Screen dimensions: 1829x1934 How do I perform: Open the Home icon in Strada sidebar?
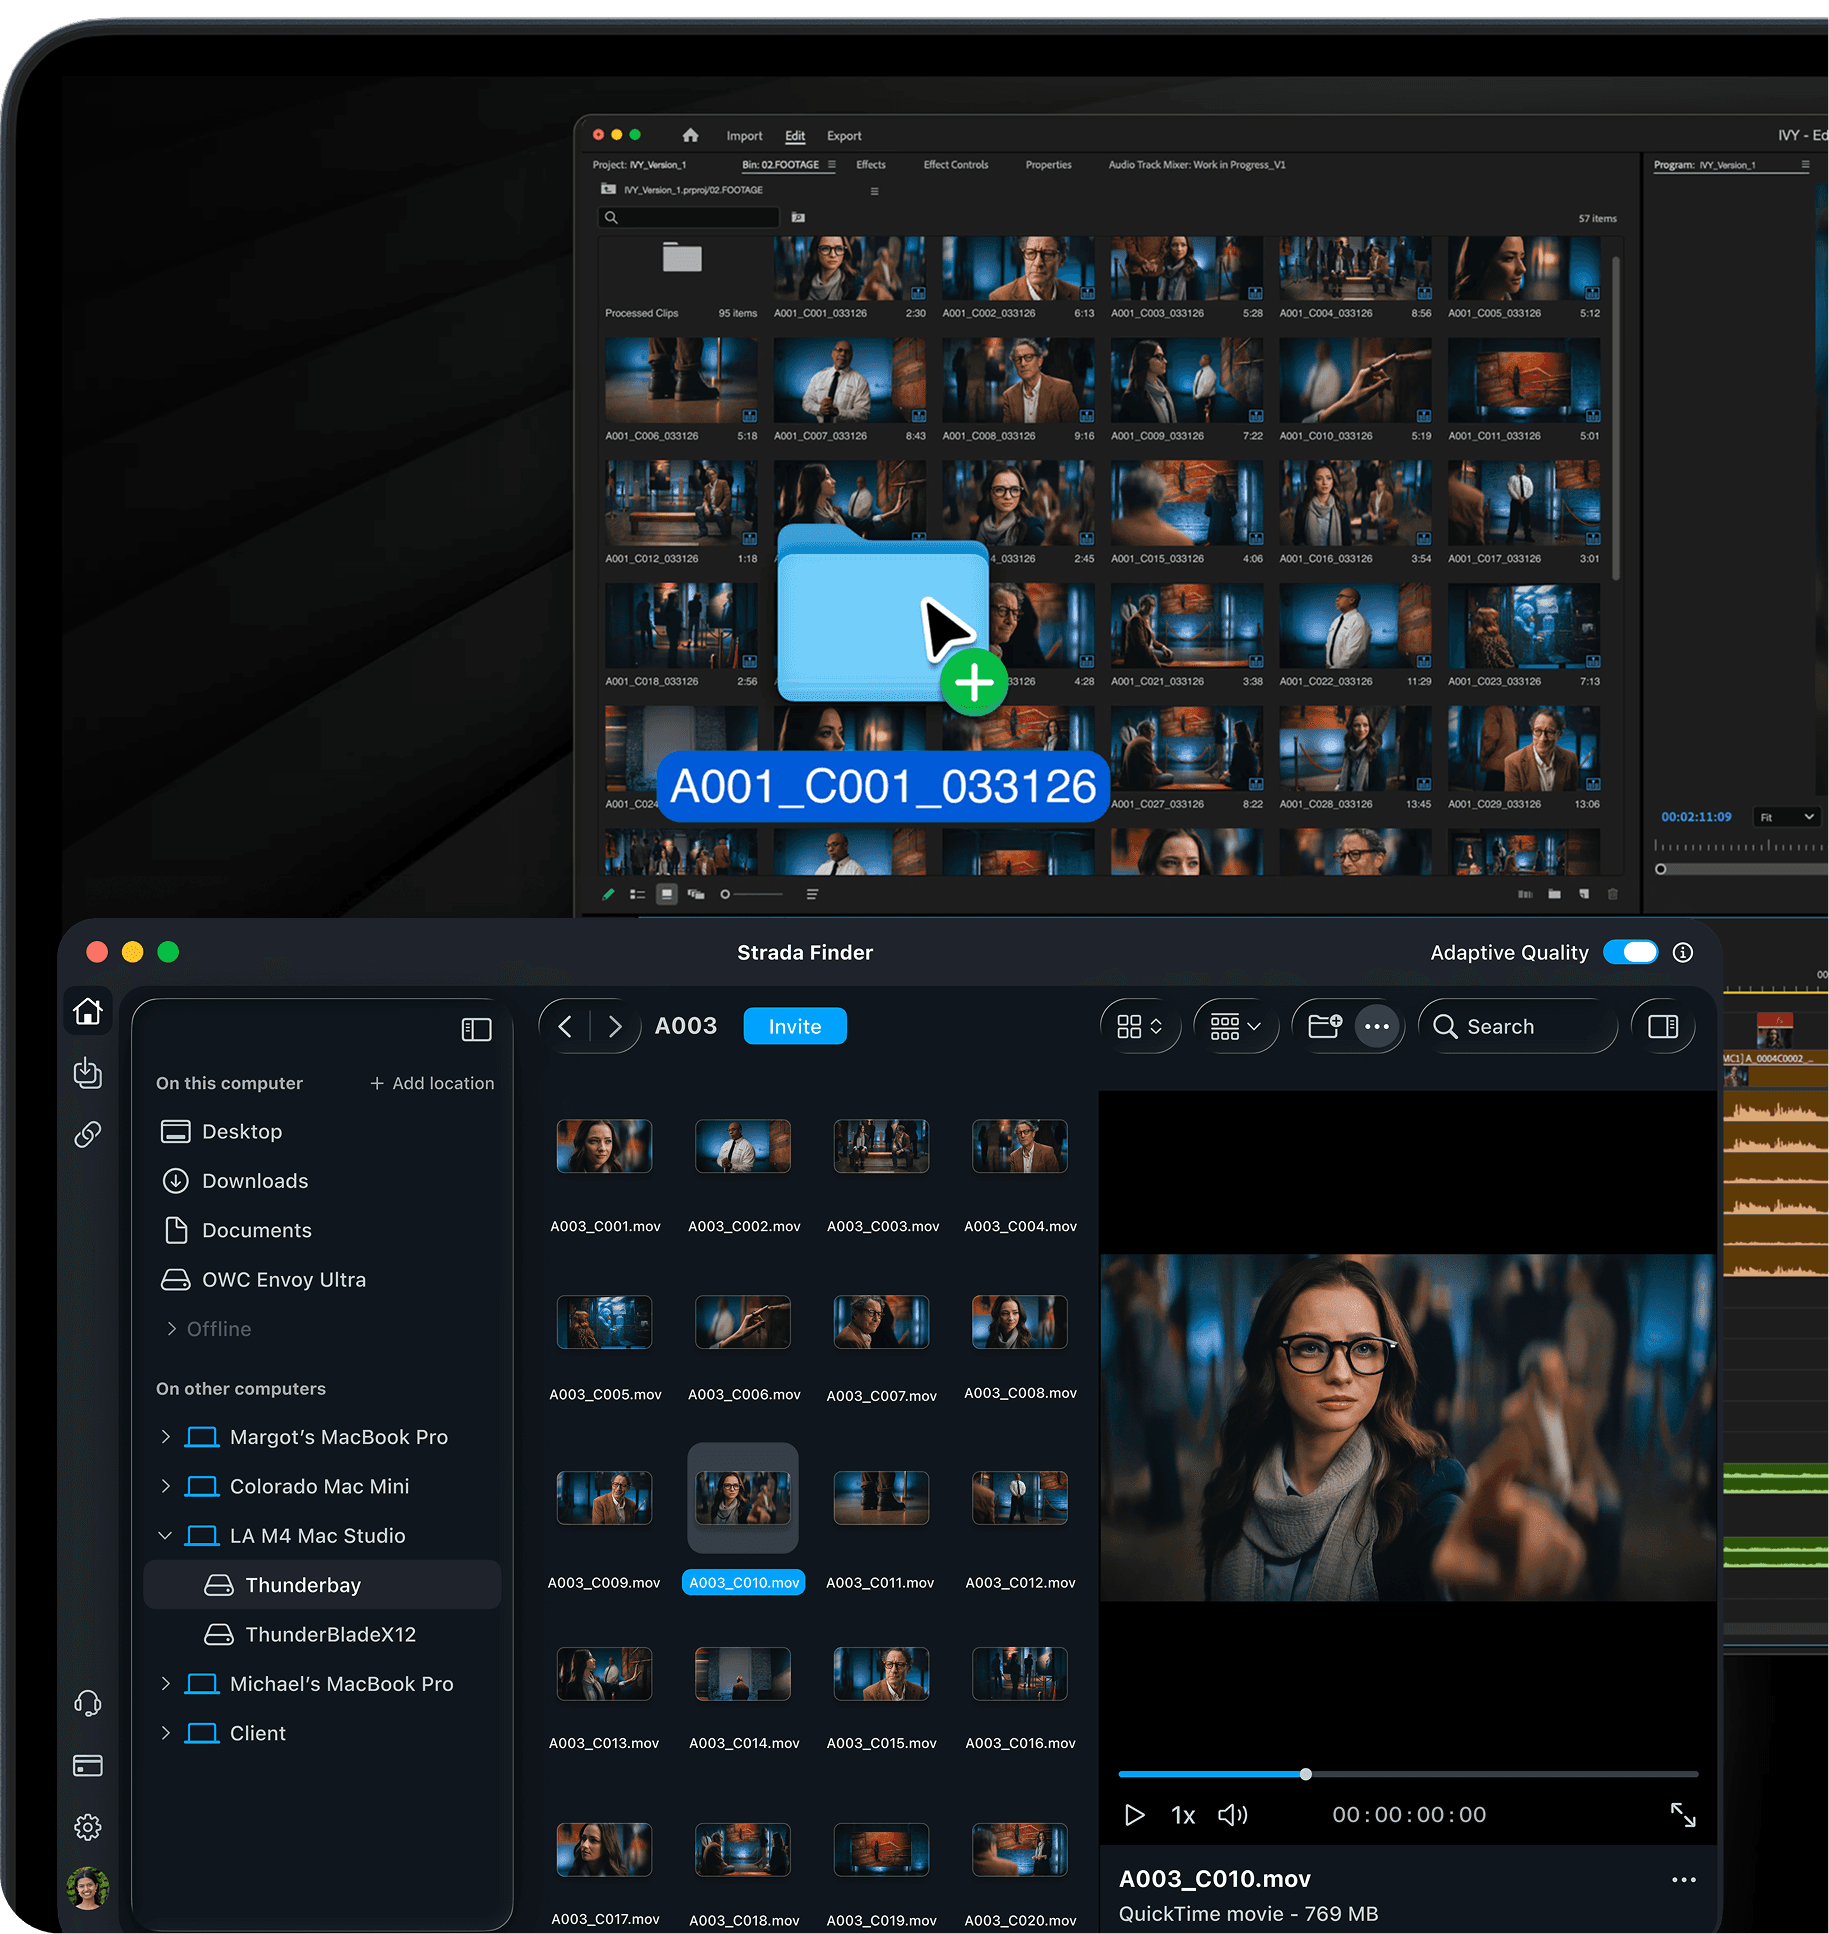point(88,1012)
